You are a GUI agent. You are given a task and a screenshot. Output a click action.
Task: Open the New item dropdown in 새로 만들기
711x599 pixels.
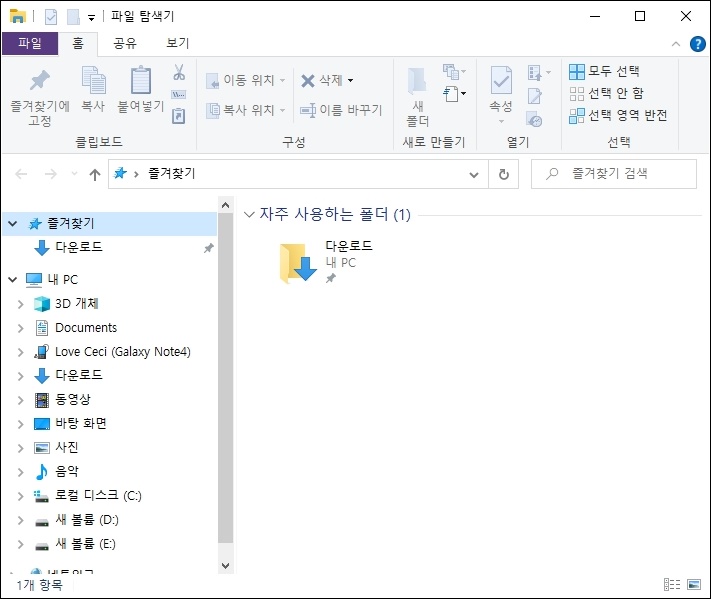[454, 71]
